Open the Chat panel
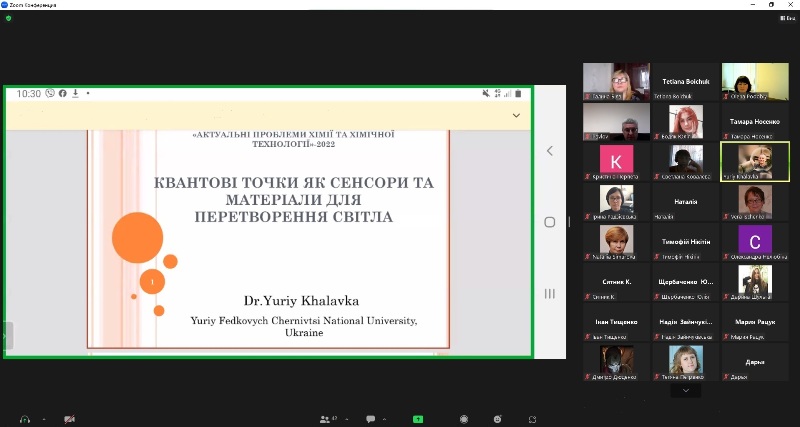This screenshot has height=427, width=800. click(x=371, y=419)
